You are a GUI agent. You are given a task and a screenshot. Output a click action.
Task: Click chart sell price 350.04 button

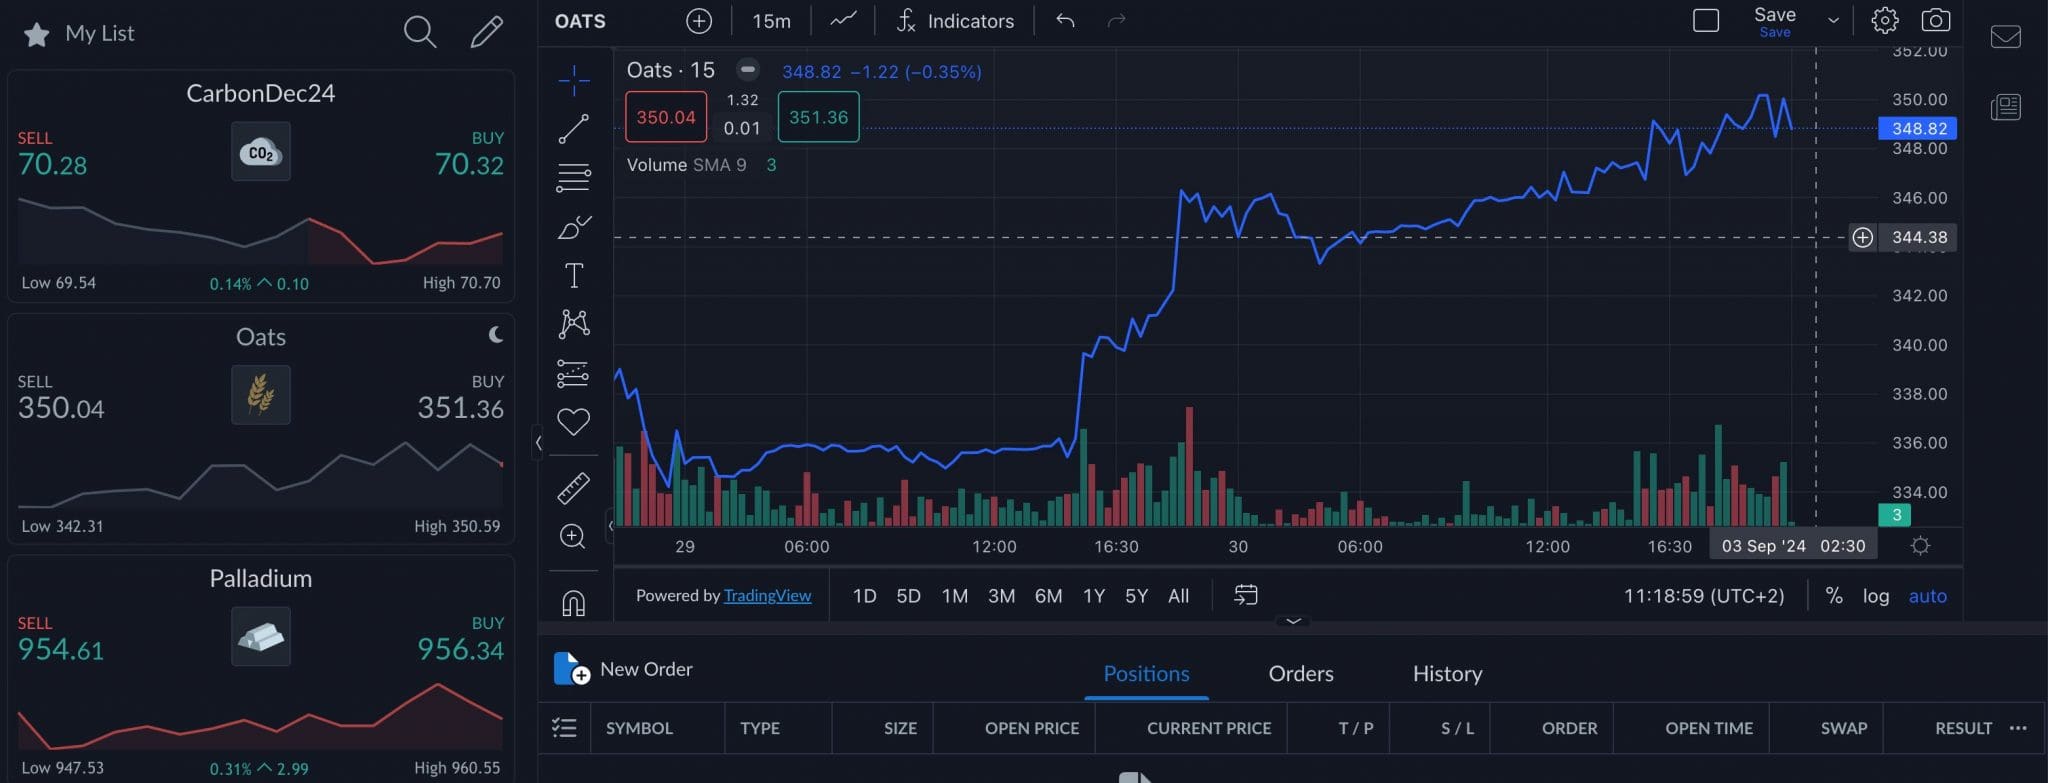(666, 117)
